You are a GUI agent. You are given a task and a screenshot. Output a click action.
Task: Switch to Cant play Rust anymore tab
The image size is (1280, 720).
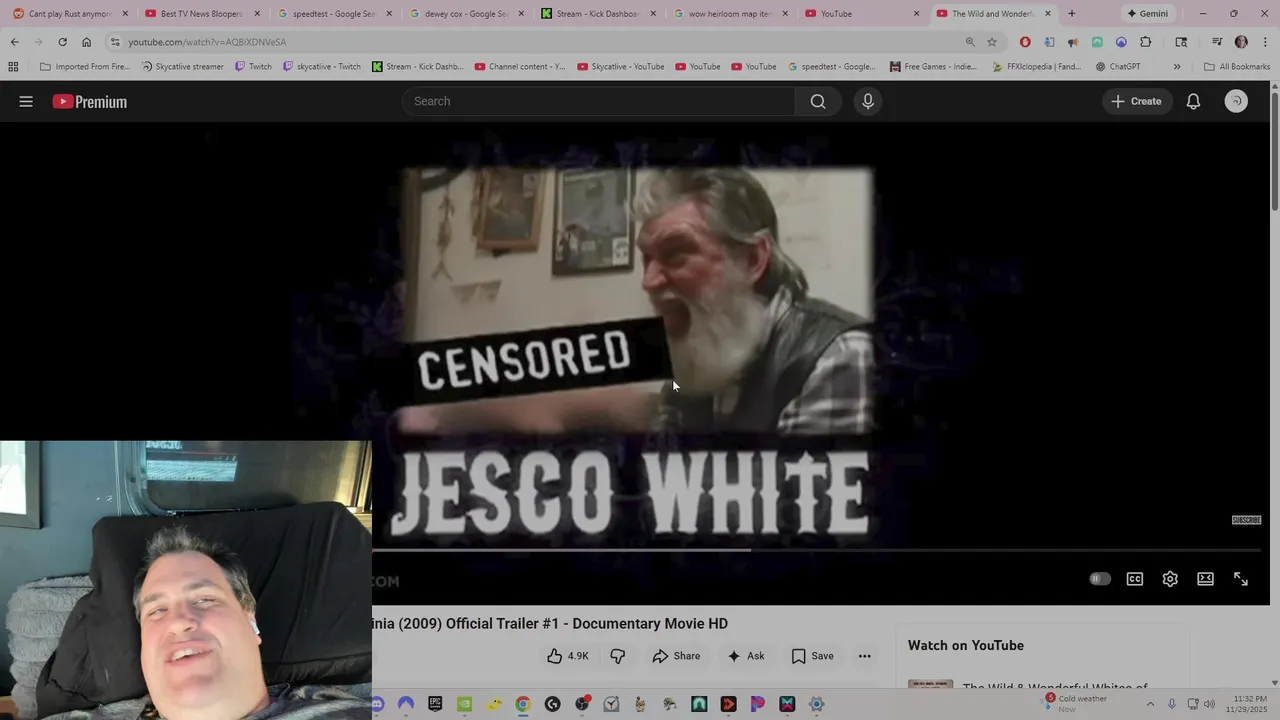[66, 14]
